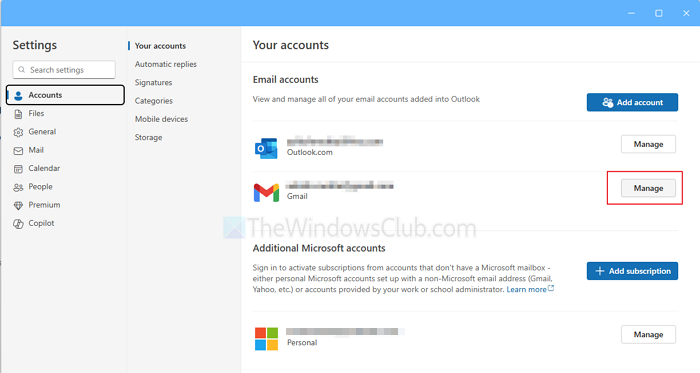Click the Outlook.com label text
This screenshot has height=373, width=700.
(x=309, y=152)
